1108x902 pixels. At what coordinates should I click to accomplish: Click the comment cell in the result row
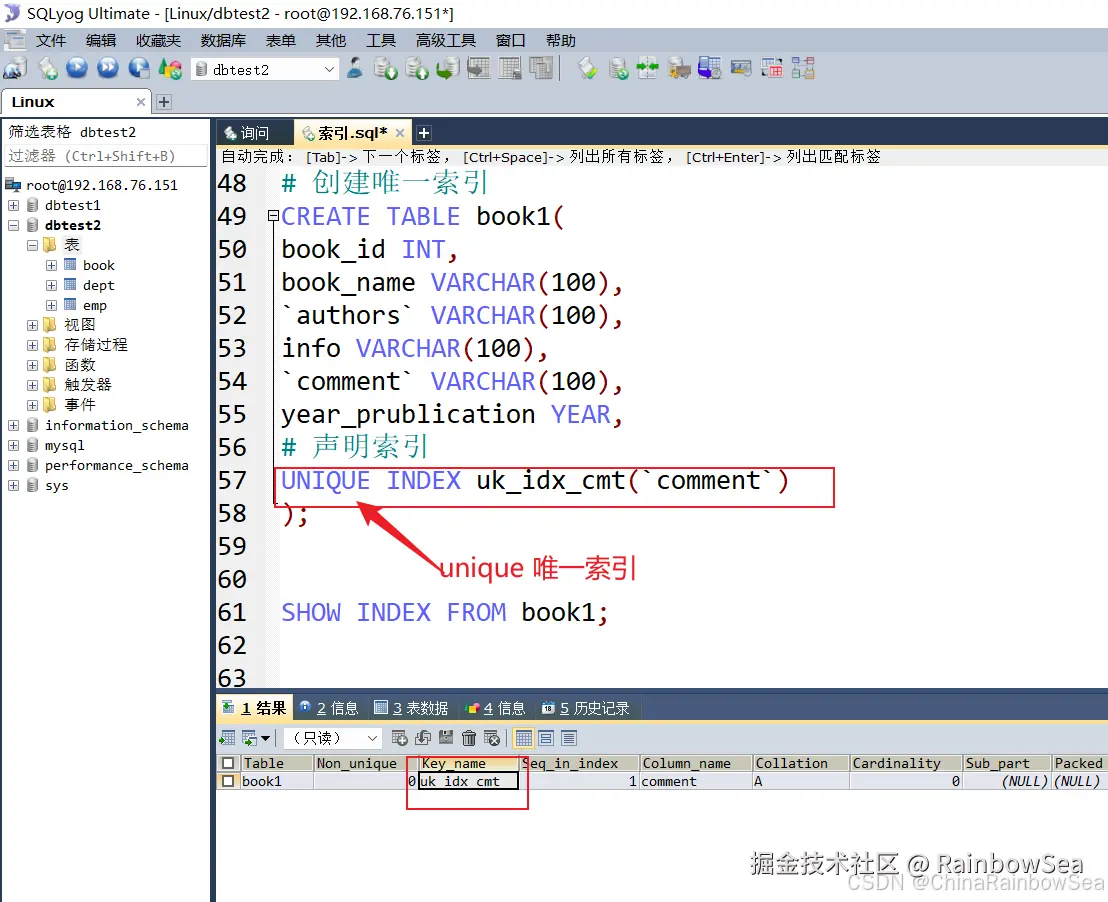pos(696,781)
